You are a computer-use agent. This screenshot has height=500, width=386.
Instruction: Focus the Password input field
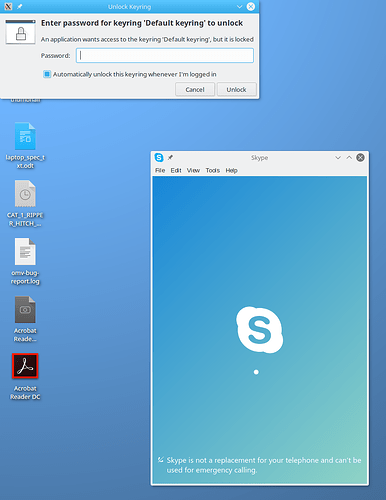point(165,55)
